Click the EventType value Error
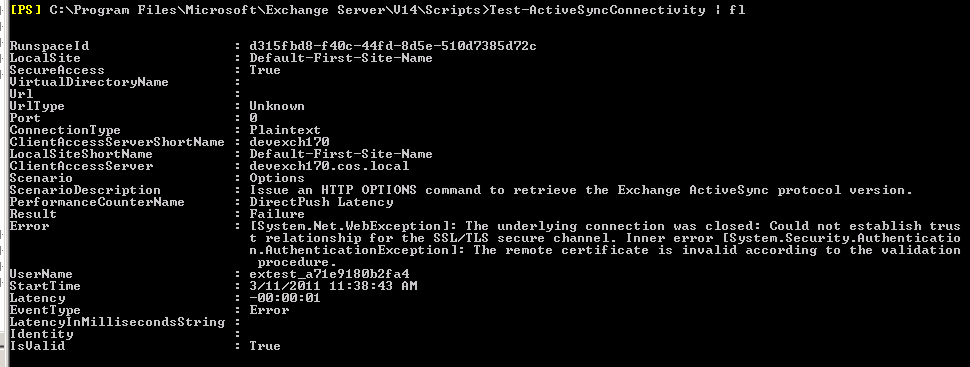 pyautogui.click(x=269, y=310)
